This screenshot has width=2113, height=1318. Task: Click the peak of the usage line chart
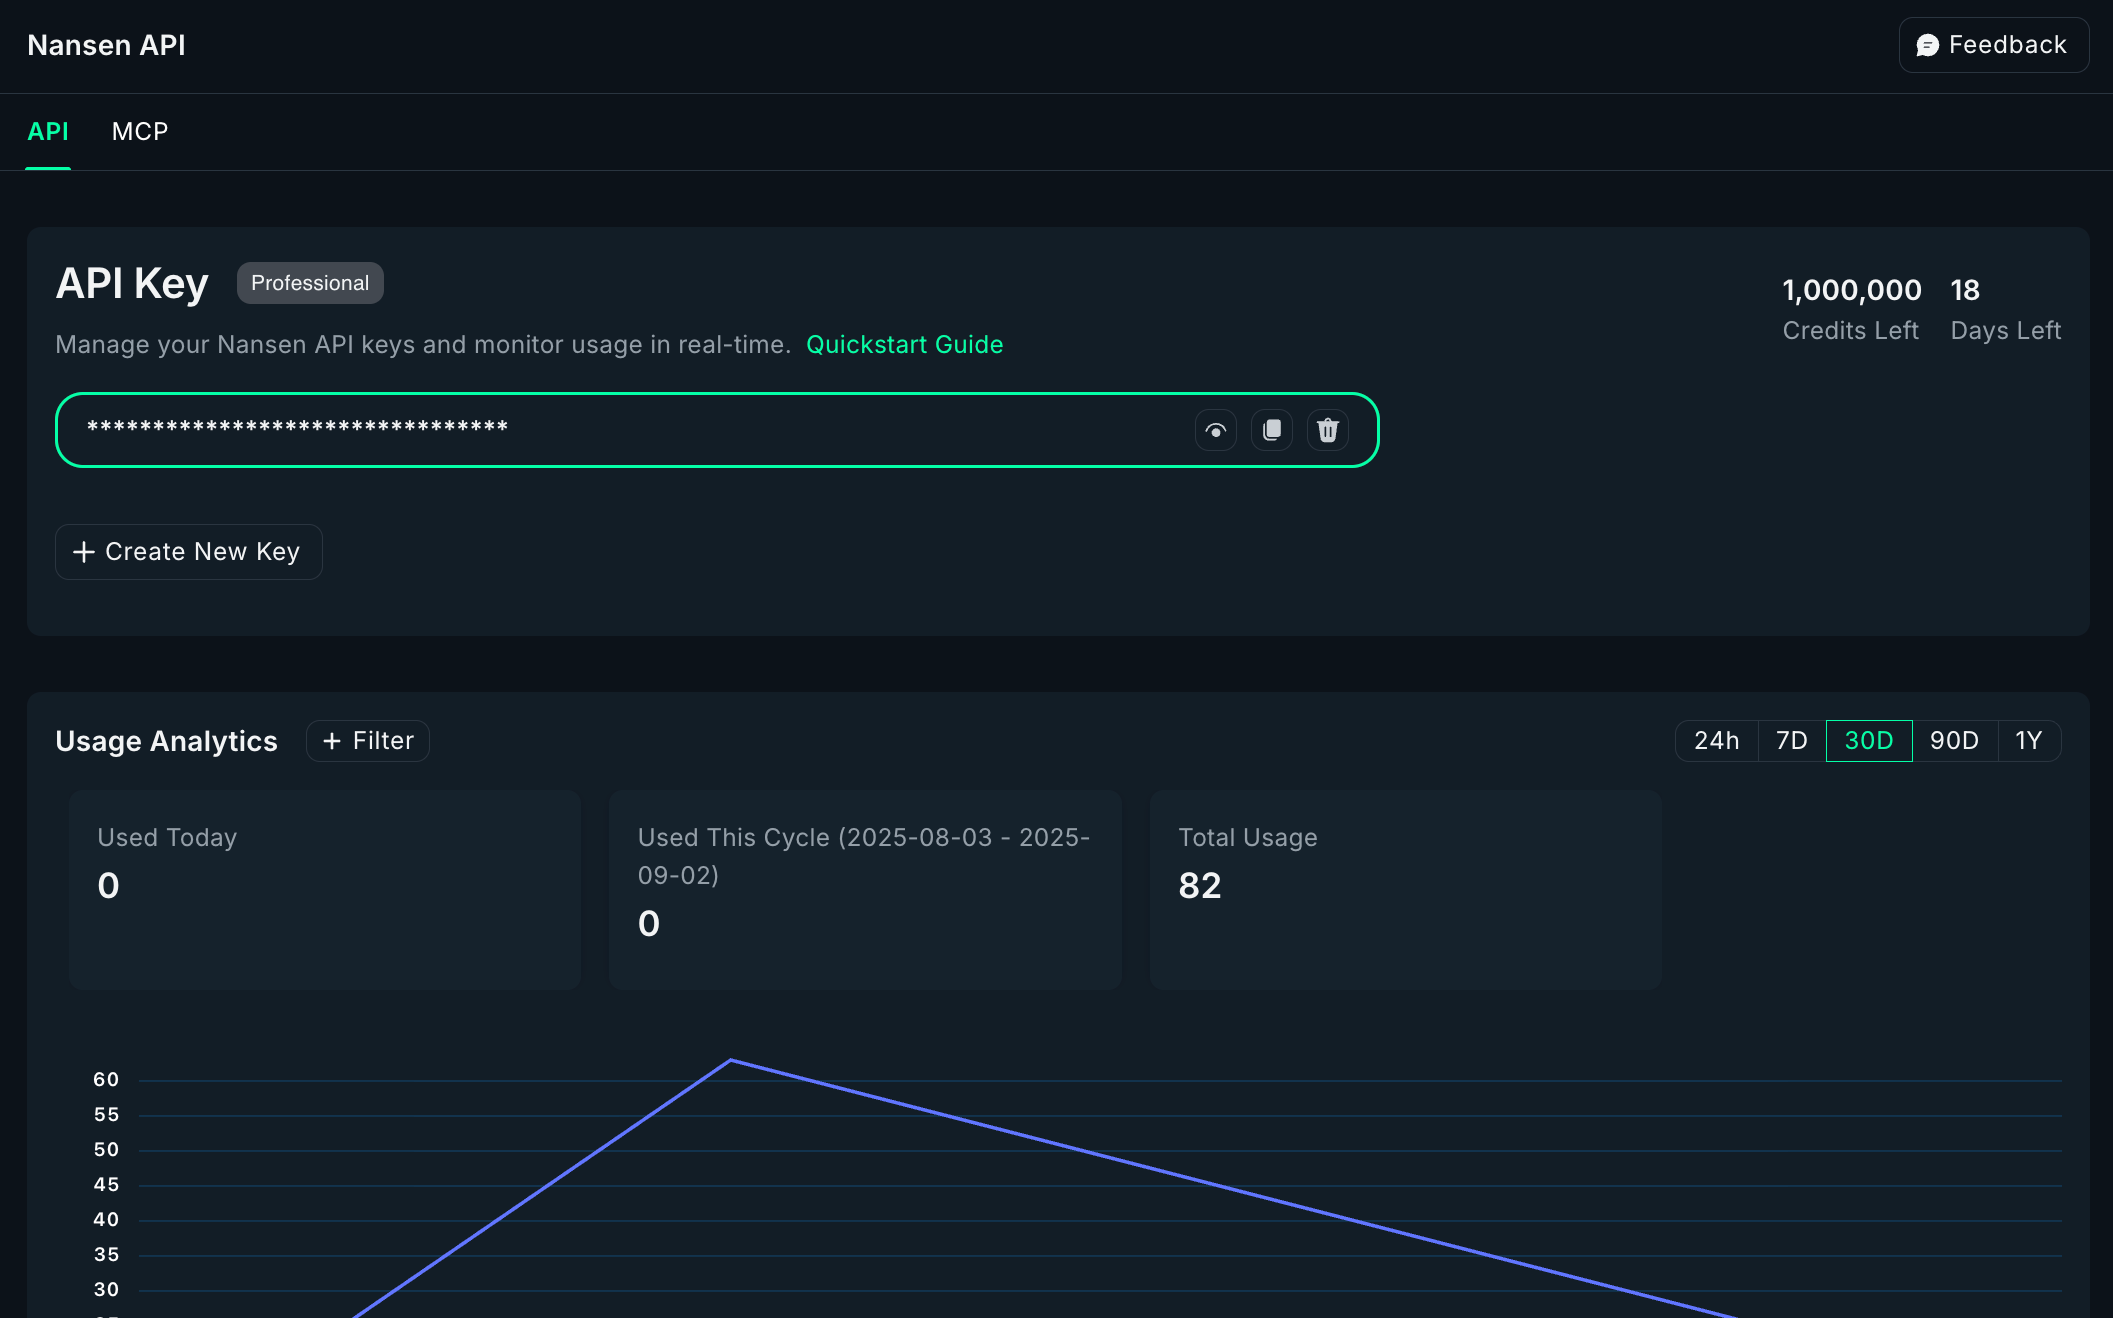[x=731, y=1060]
